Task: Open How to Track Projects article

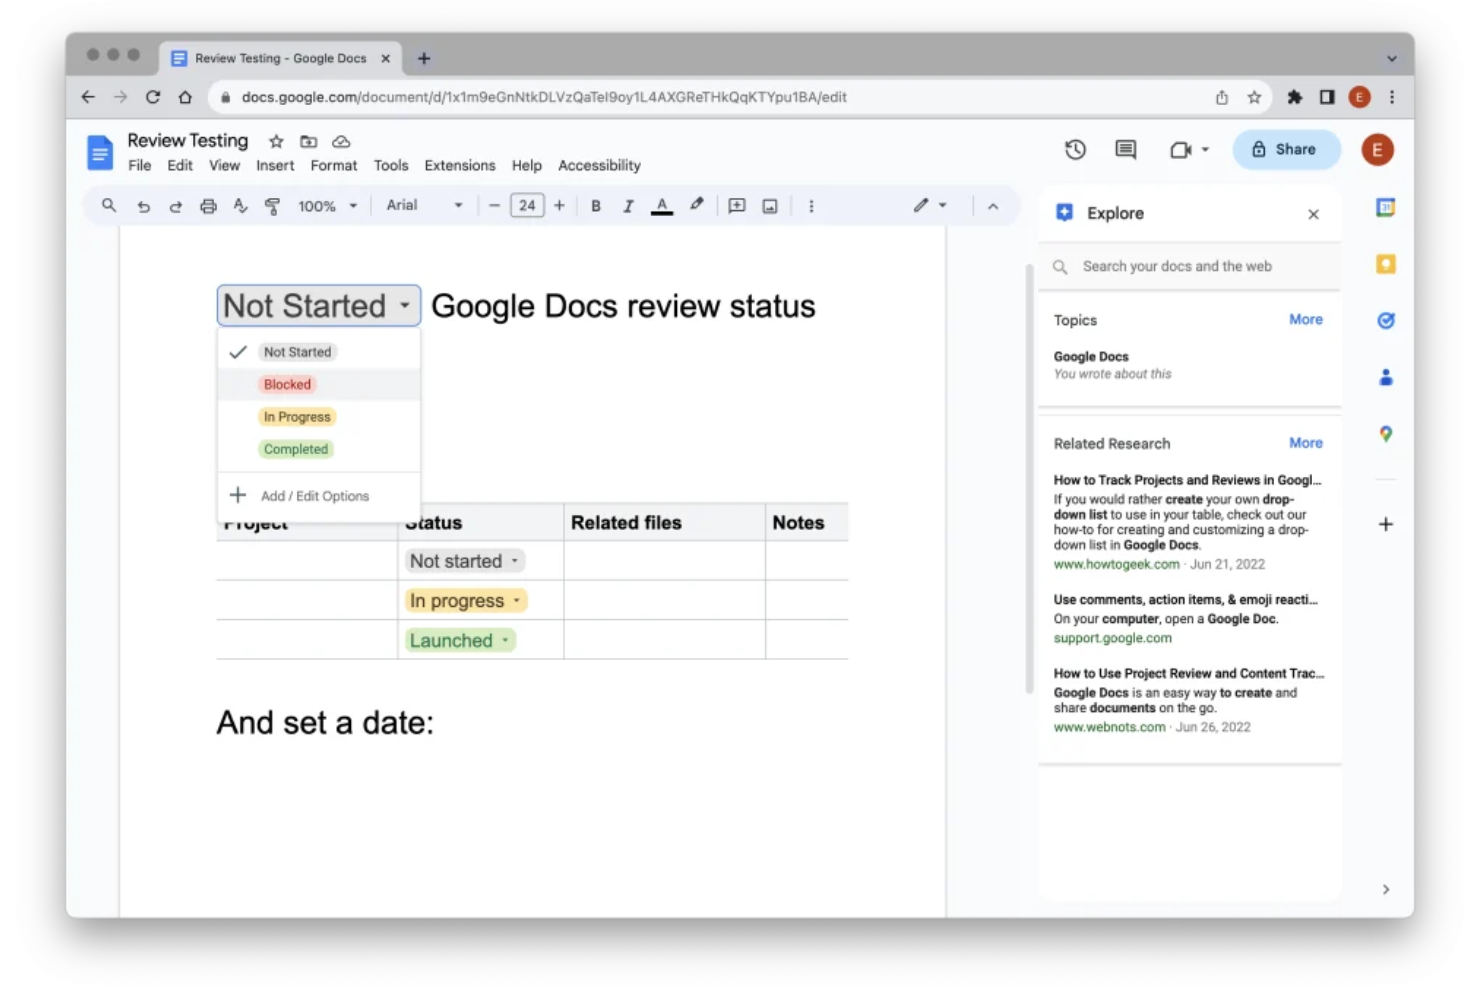Action: [1187, 480]
